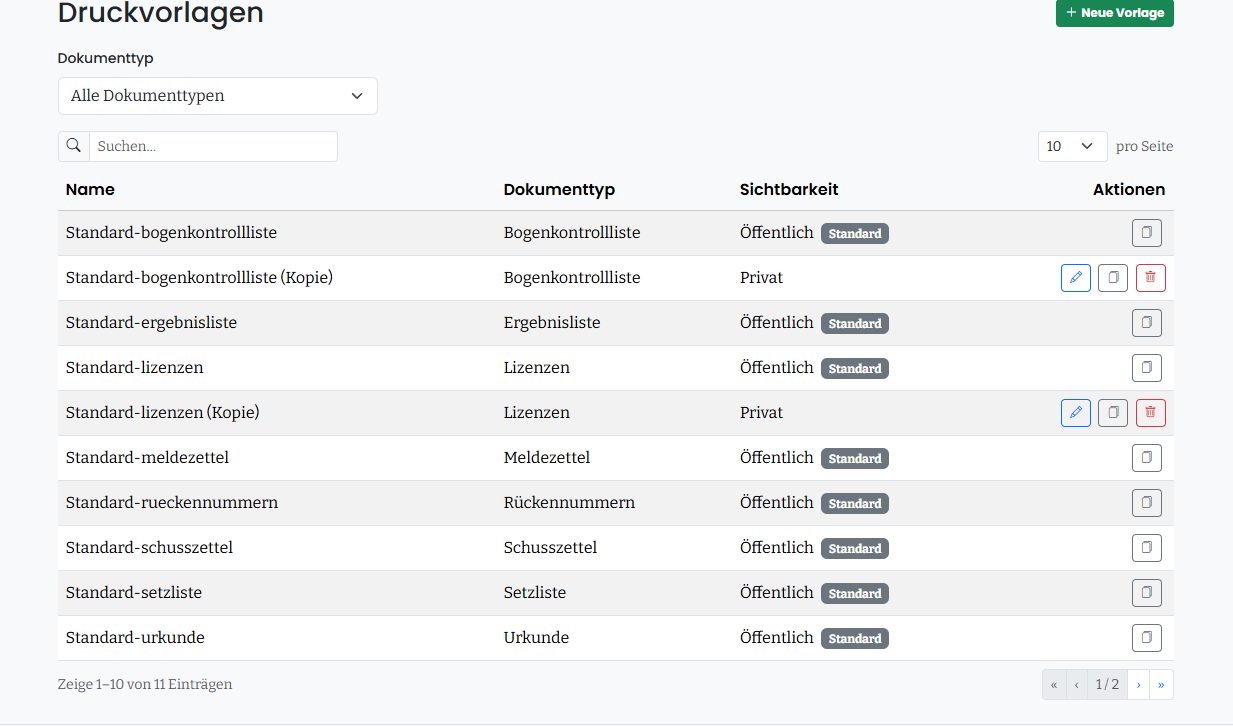Image resolution: width=1233 pixels, height=726 pixels.
Task: Jump to last page in pagination
Action: tap(1161, 685)
